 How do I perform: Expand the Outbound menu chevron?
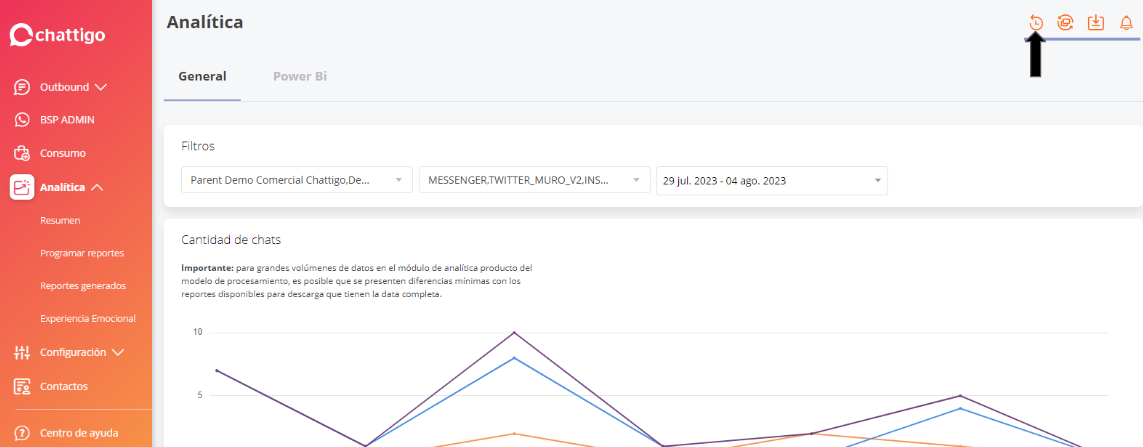[x=101, y=87]
